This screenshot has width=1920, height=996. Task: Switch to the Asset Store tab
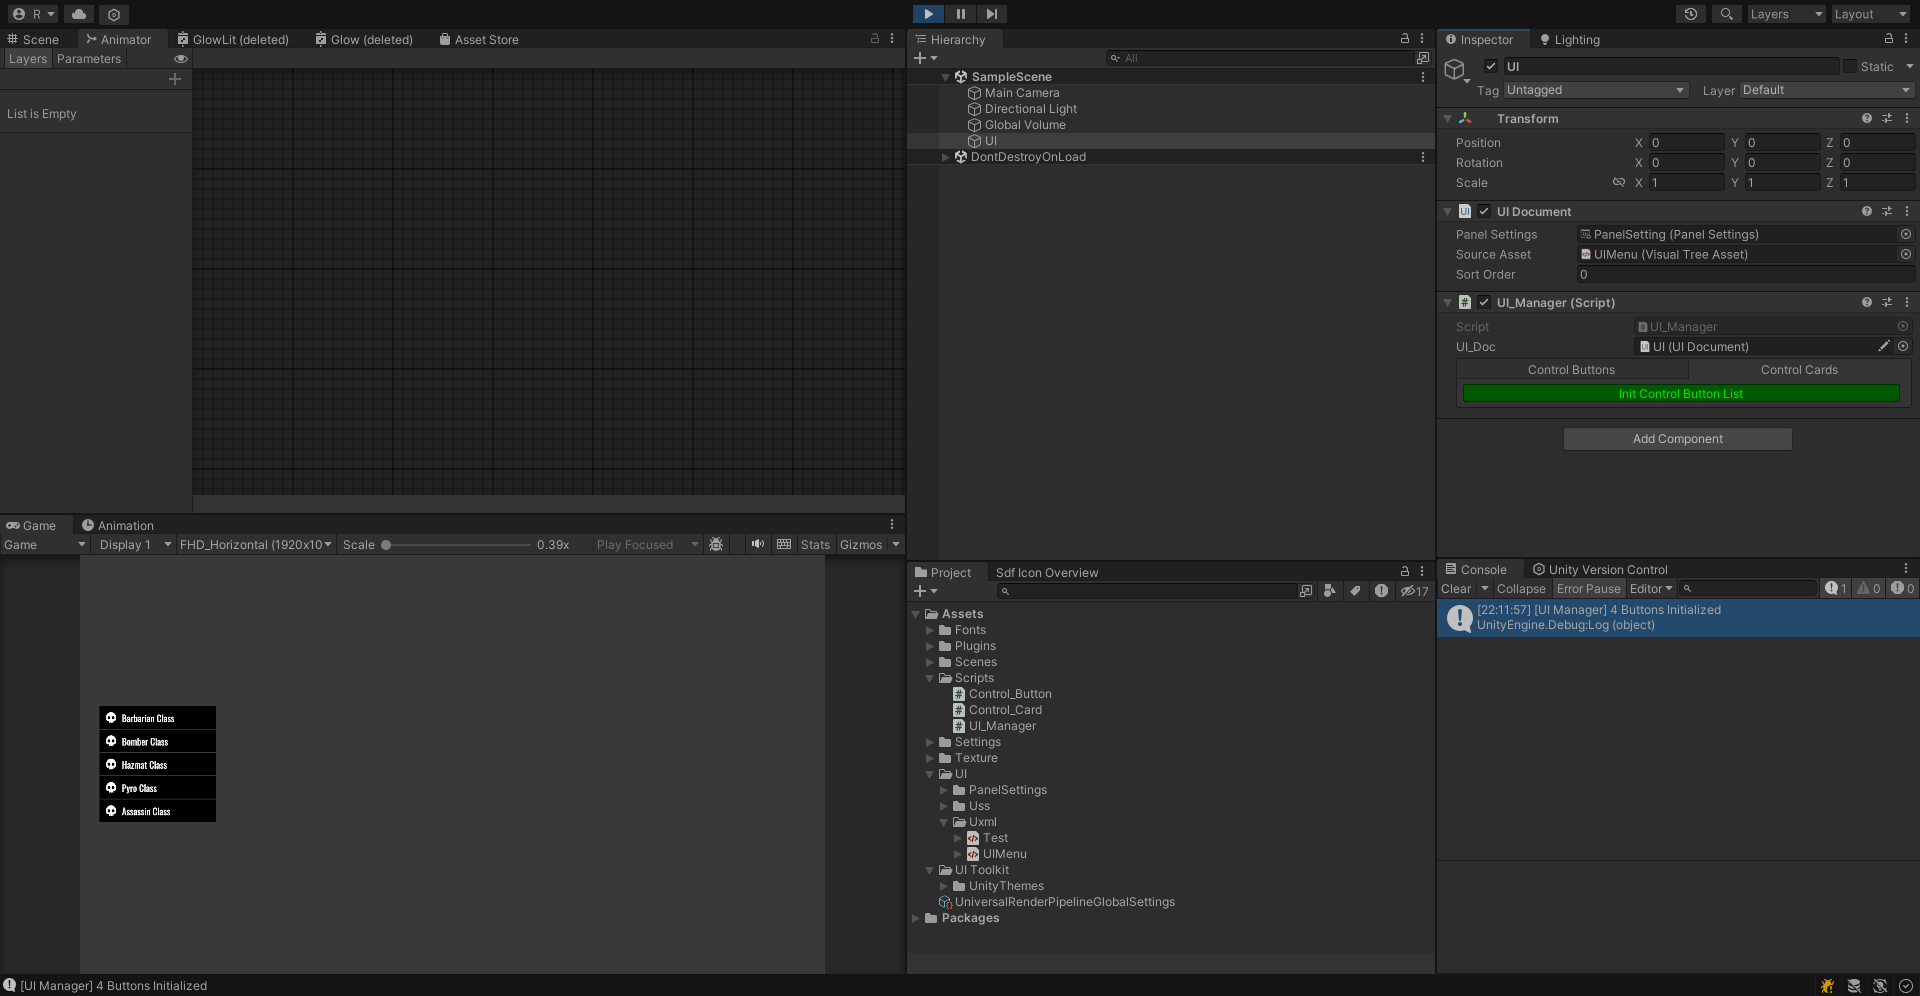[485, 40]
